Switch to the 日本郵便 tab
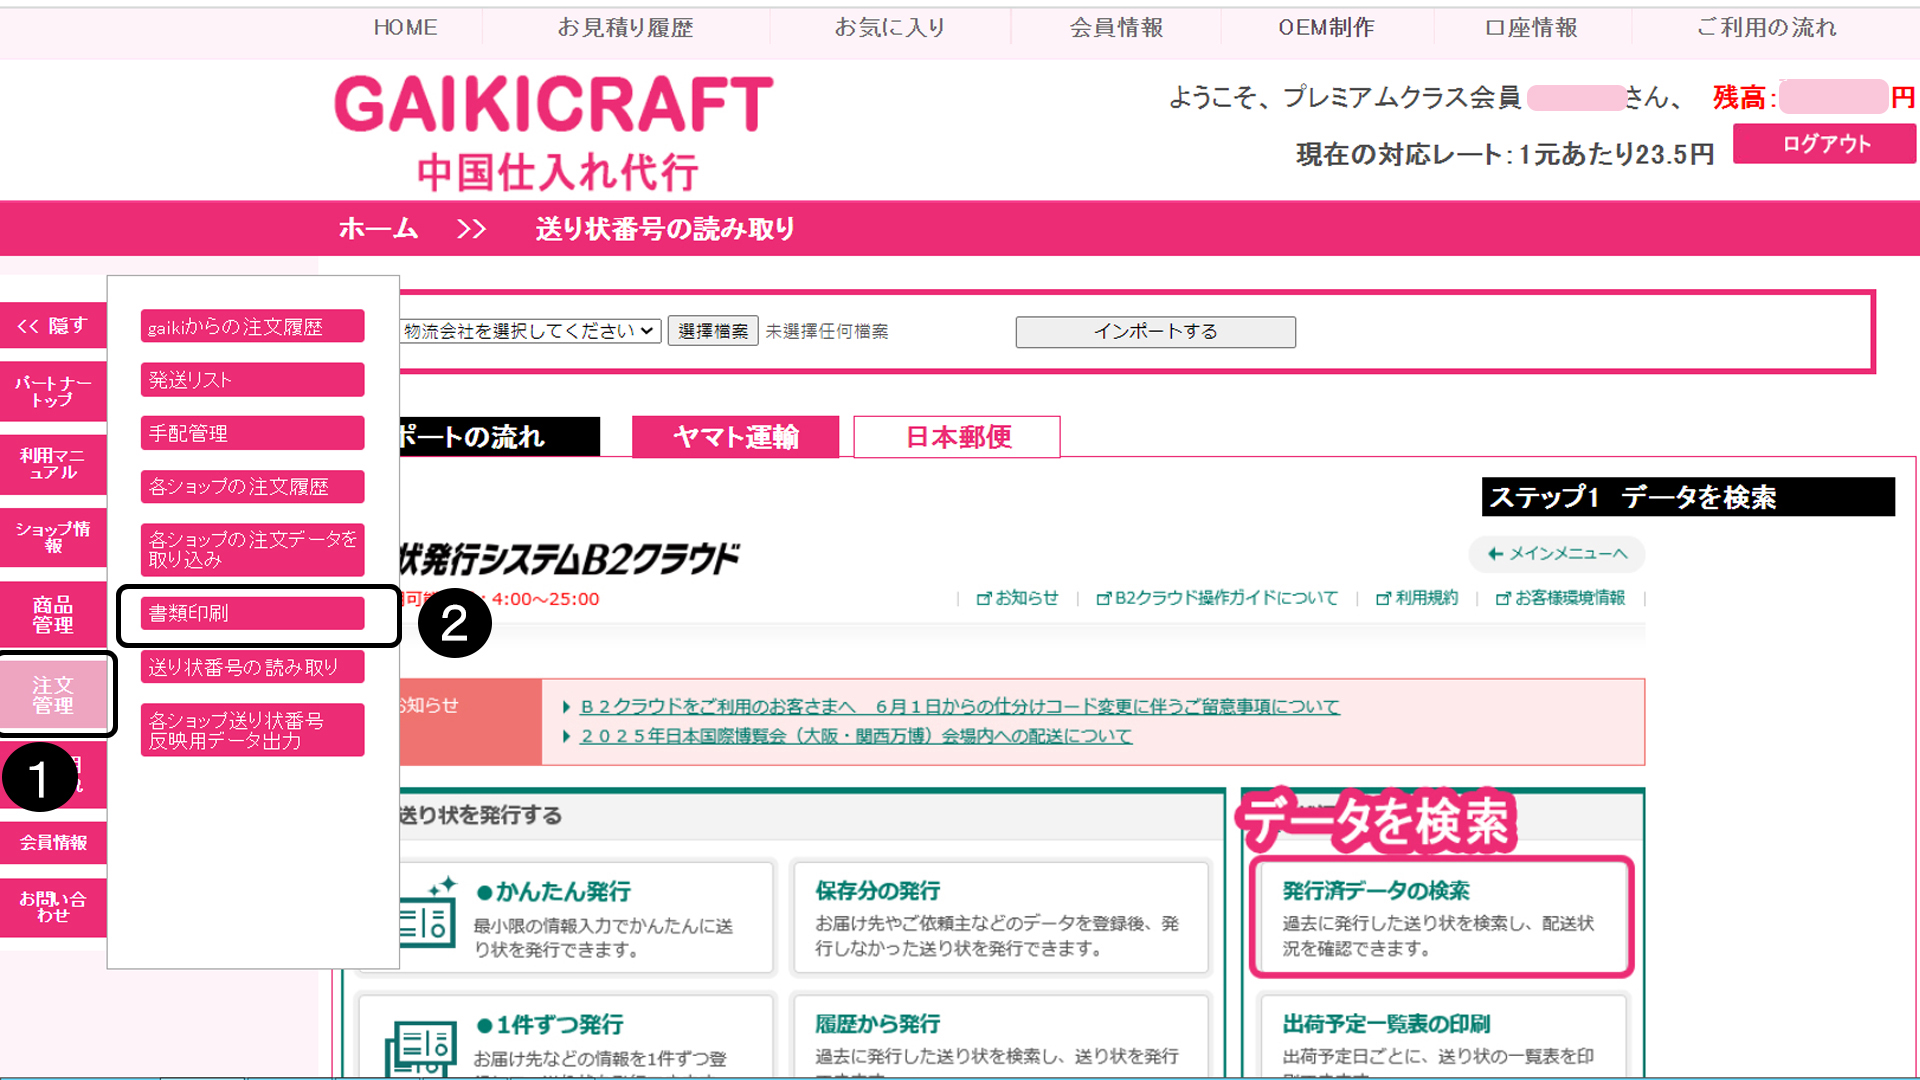Screen dimensions: 1920x1080 [957, 437]
